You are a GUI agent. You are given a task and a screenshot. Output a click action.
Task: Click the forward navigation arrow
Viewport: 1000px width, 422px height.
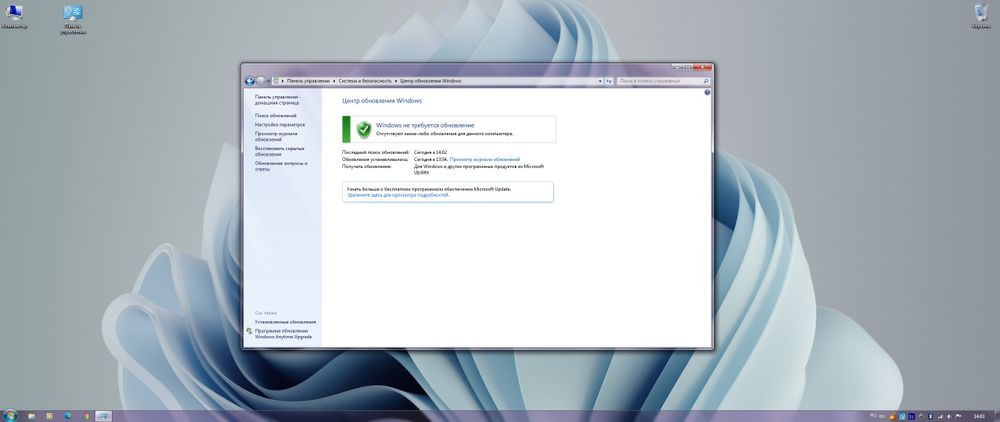(260, 81)
